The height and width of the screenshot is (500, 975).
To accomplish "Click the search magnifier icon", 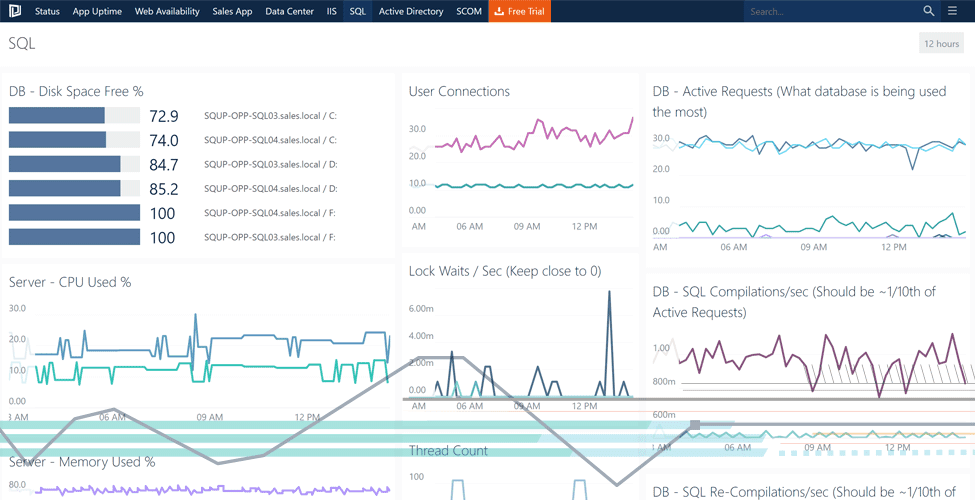I will [928, 11].
